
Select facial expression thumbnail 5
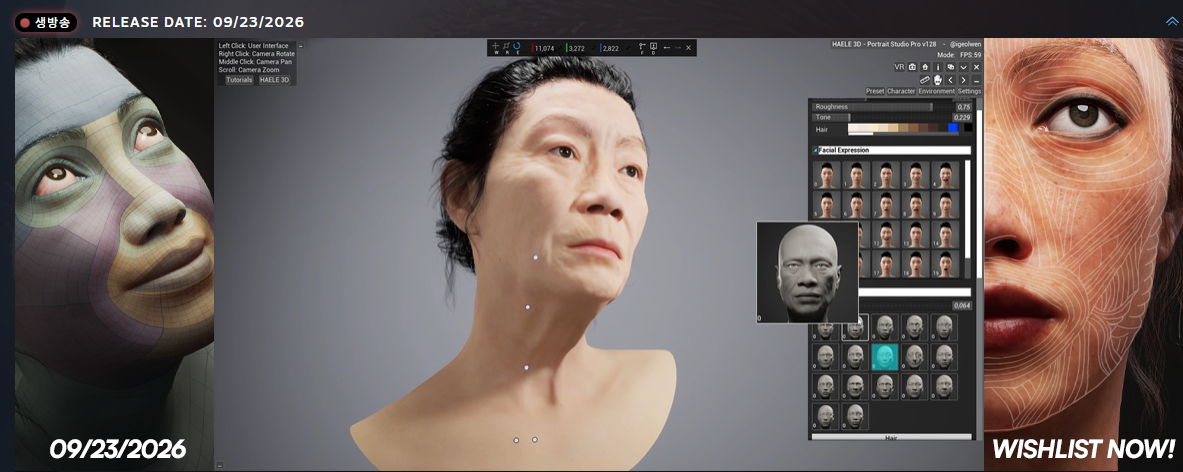[827, 204]
